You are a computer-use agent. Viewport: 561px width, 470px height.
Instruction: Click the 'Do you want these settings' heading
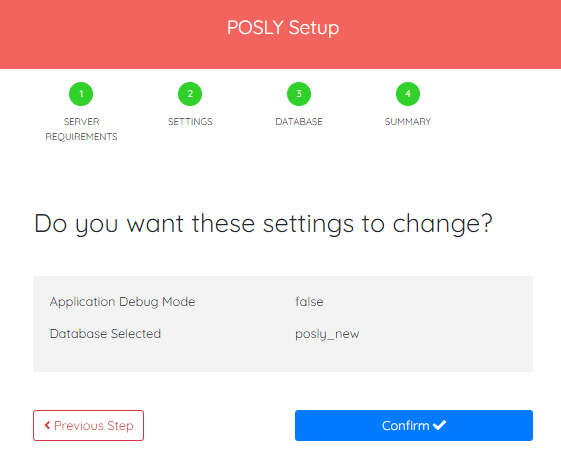coord(263,224)
